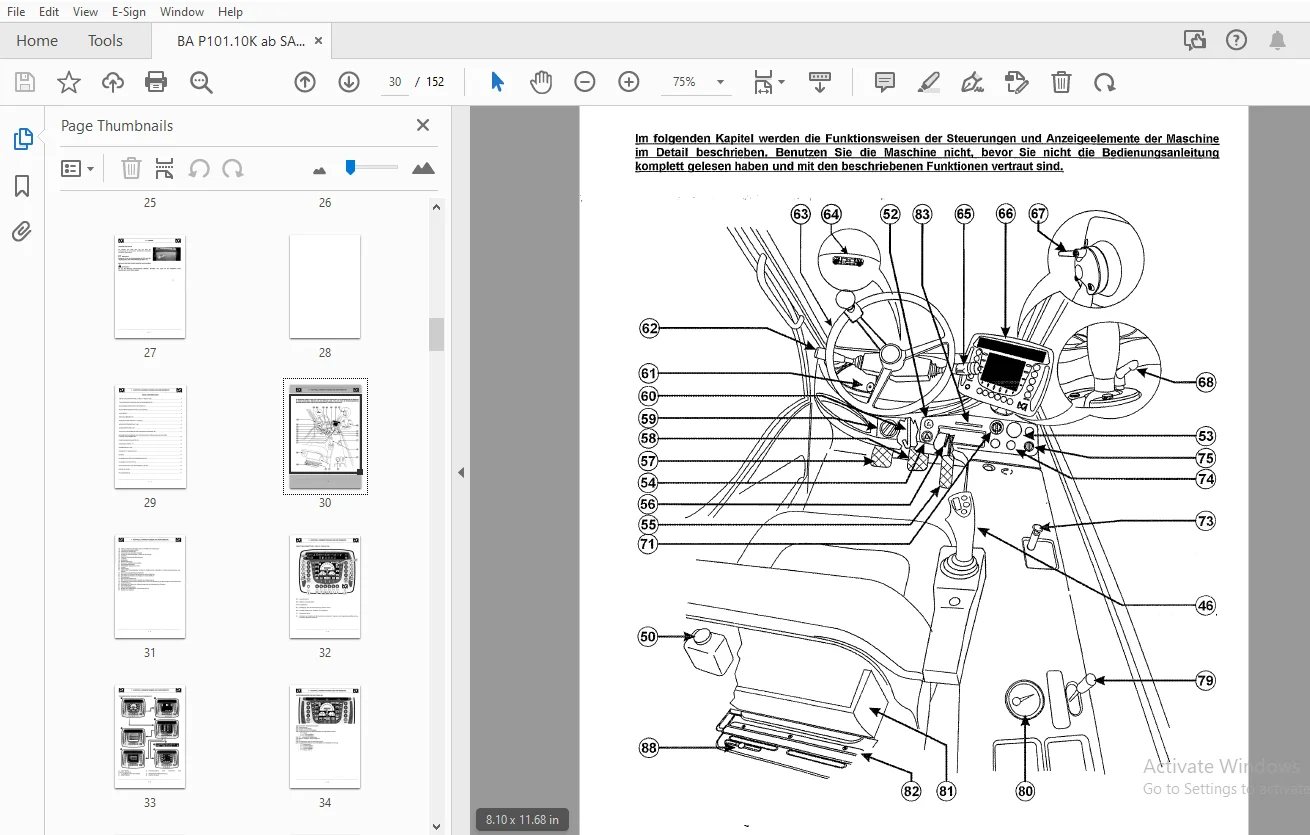Open the E-Sign menu
The image size is (1310, 835).
(128, 12)
